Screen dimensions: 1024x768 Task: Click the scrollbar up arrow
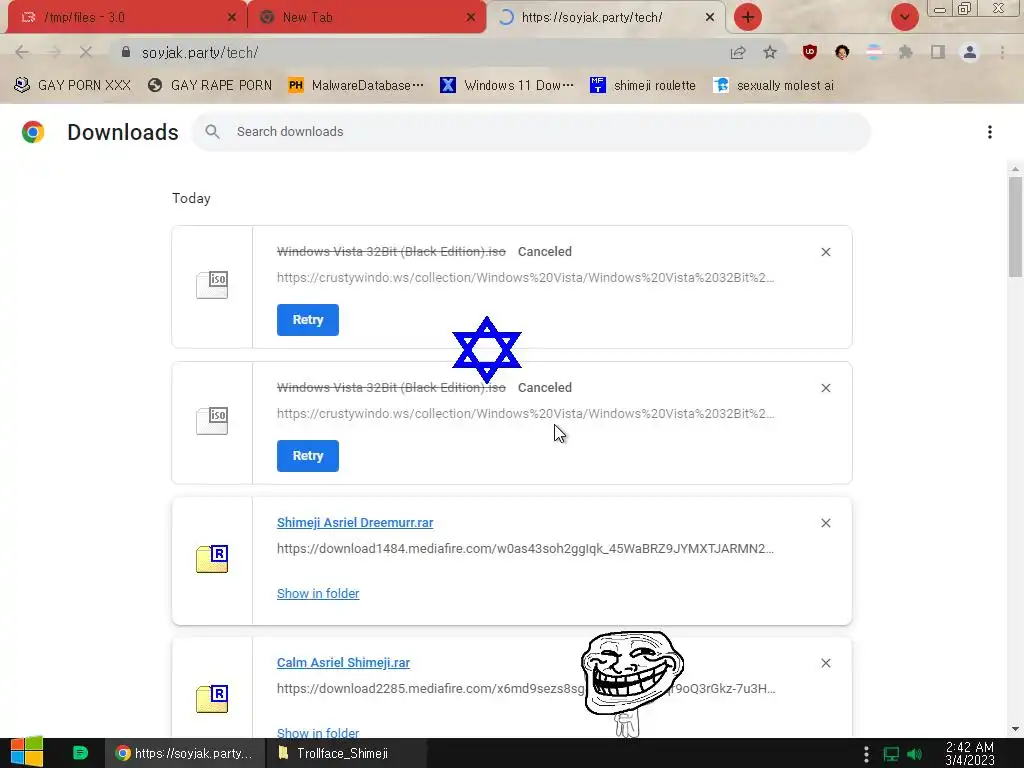click(x=1016, y=169)
